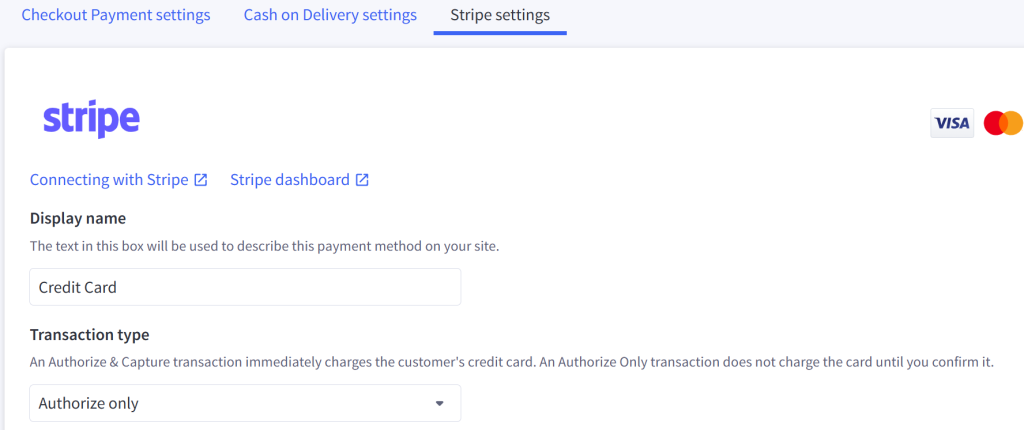
Task: Click the Transaction type heading label
Action: pyautogui.click(x=89, y=335)
